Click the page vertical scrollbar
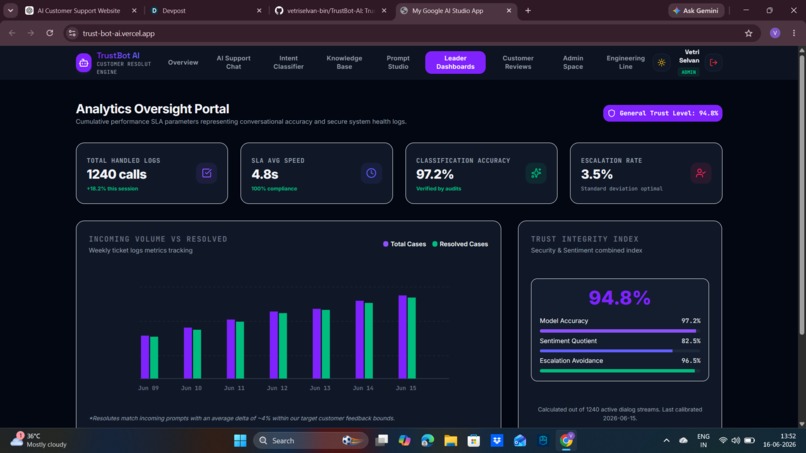The height and width of the screenshot is (453, 806). tap(801, 195)
